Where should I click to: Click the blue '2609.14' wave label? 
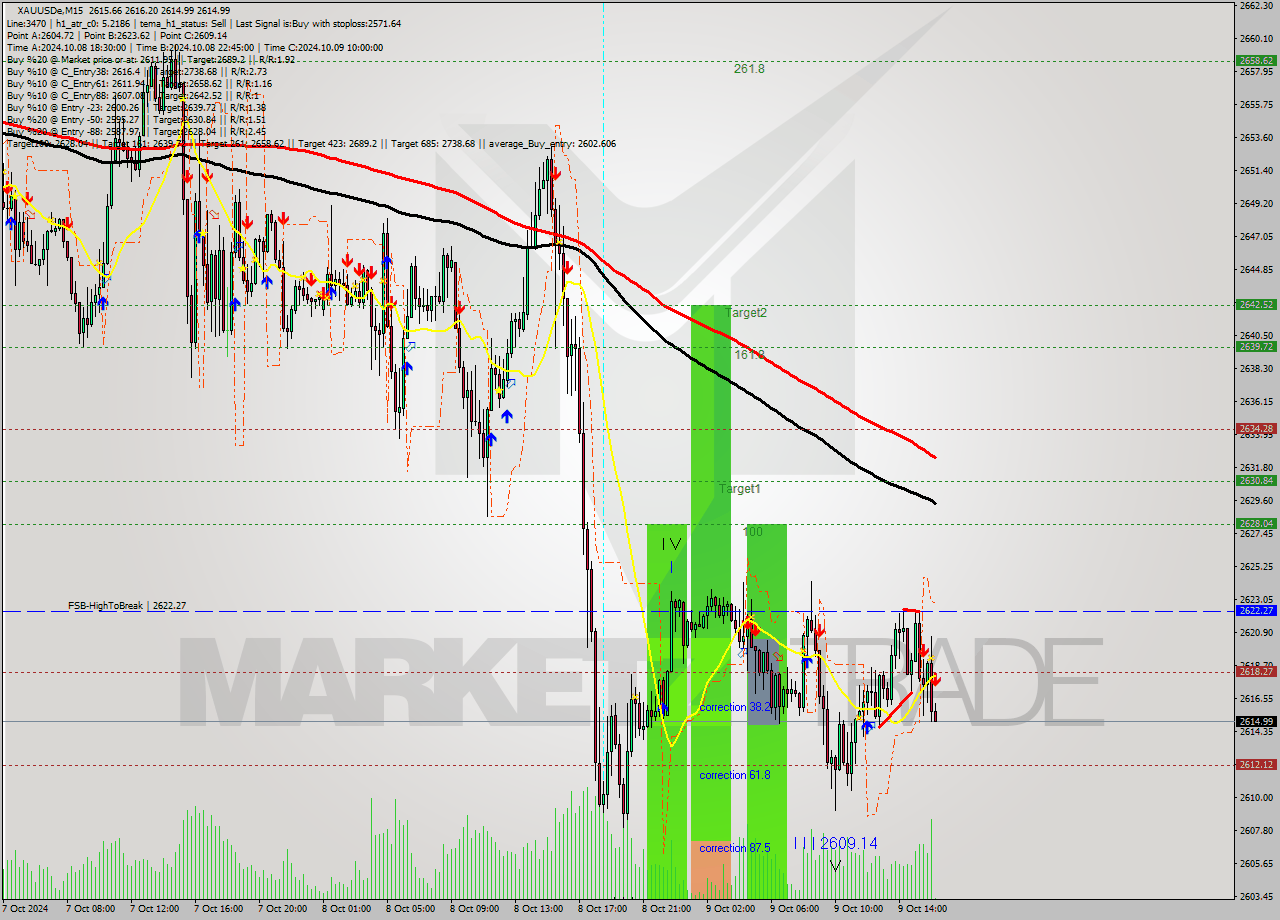point(849,844)
